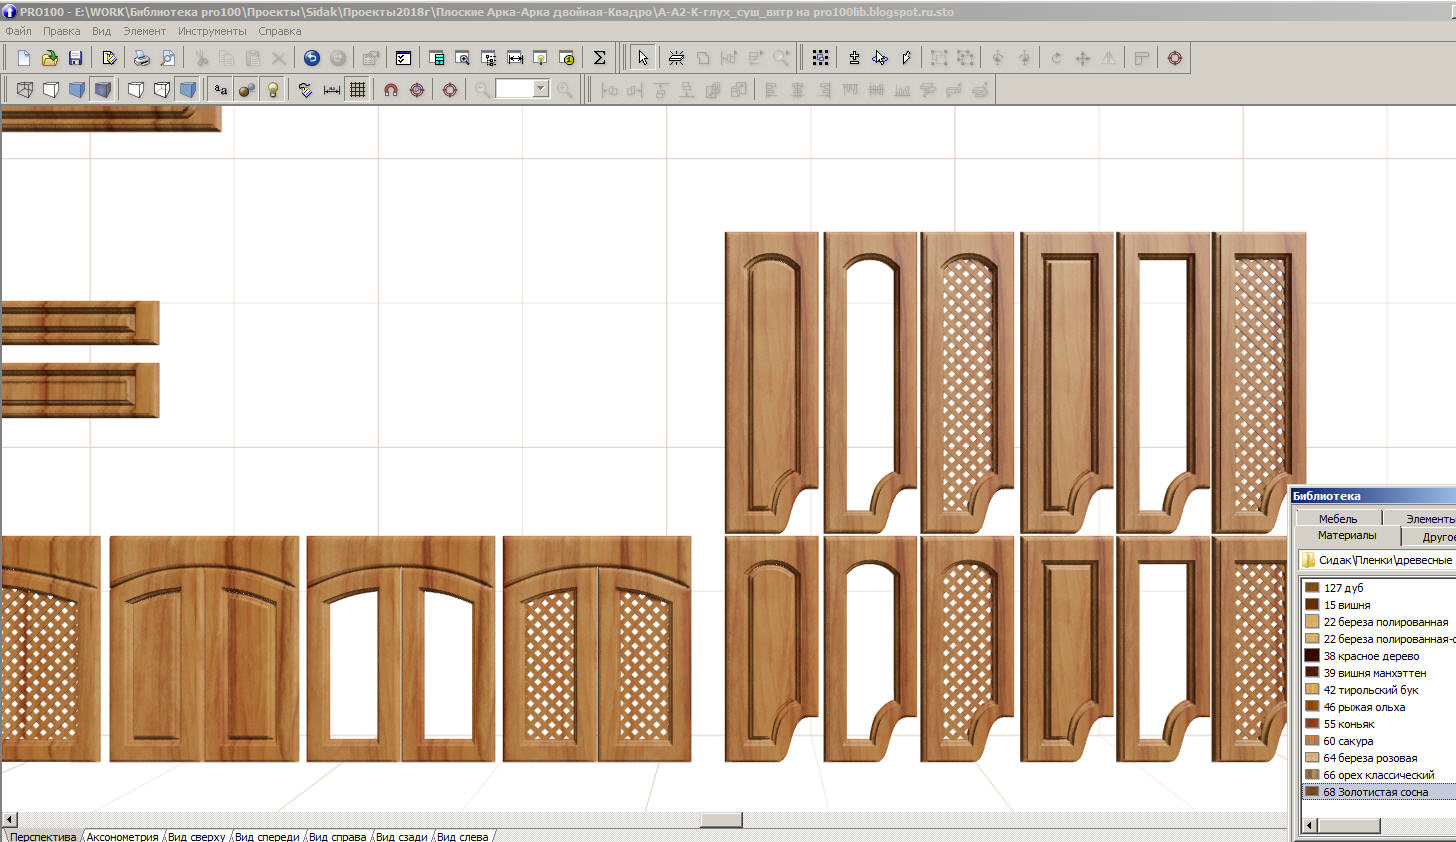Viewport: 1456px width, 842px height.
Task: Open print preview magnifier page icon
Action: 168,58
